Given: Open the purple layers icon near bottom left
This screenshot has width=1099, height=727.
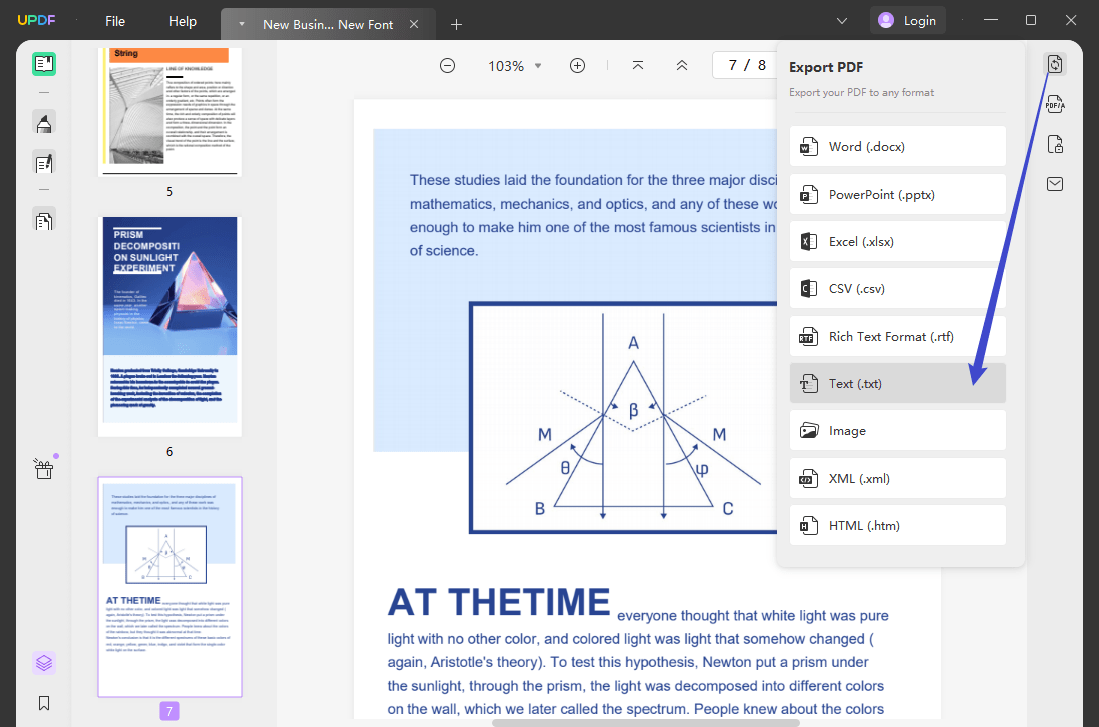Looking at the screenshot, I should click(x=43, y=662).
